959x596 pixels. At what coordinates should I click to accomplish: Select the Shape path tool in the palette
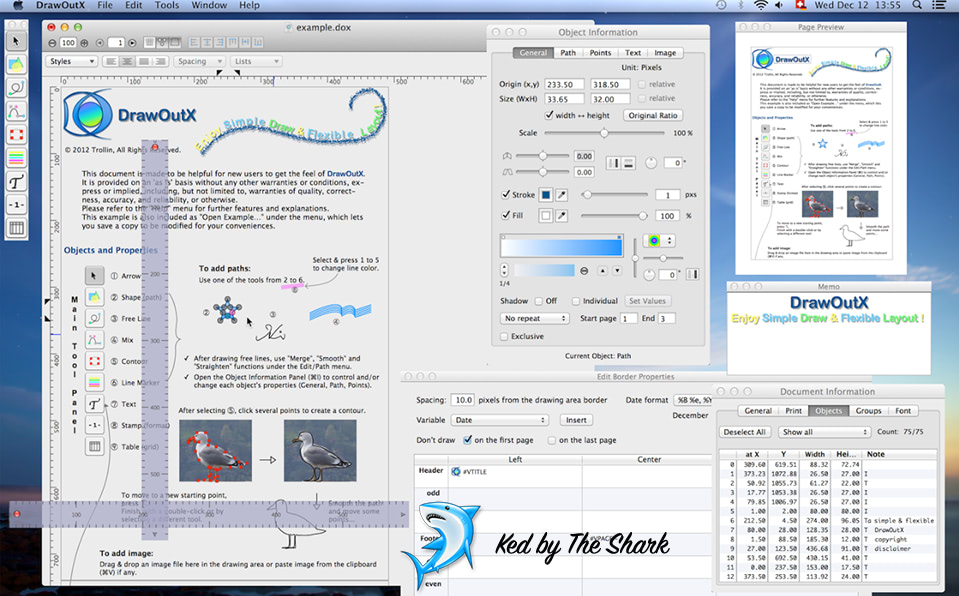tap(17, 64)
